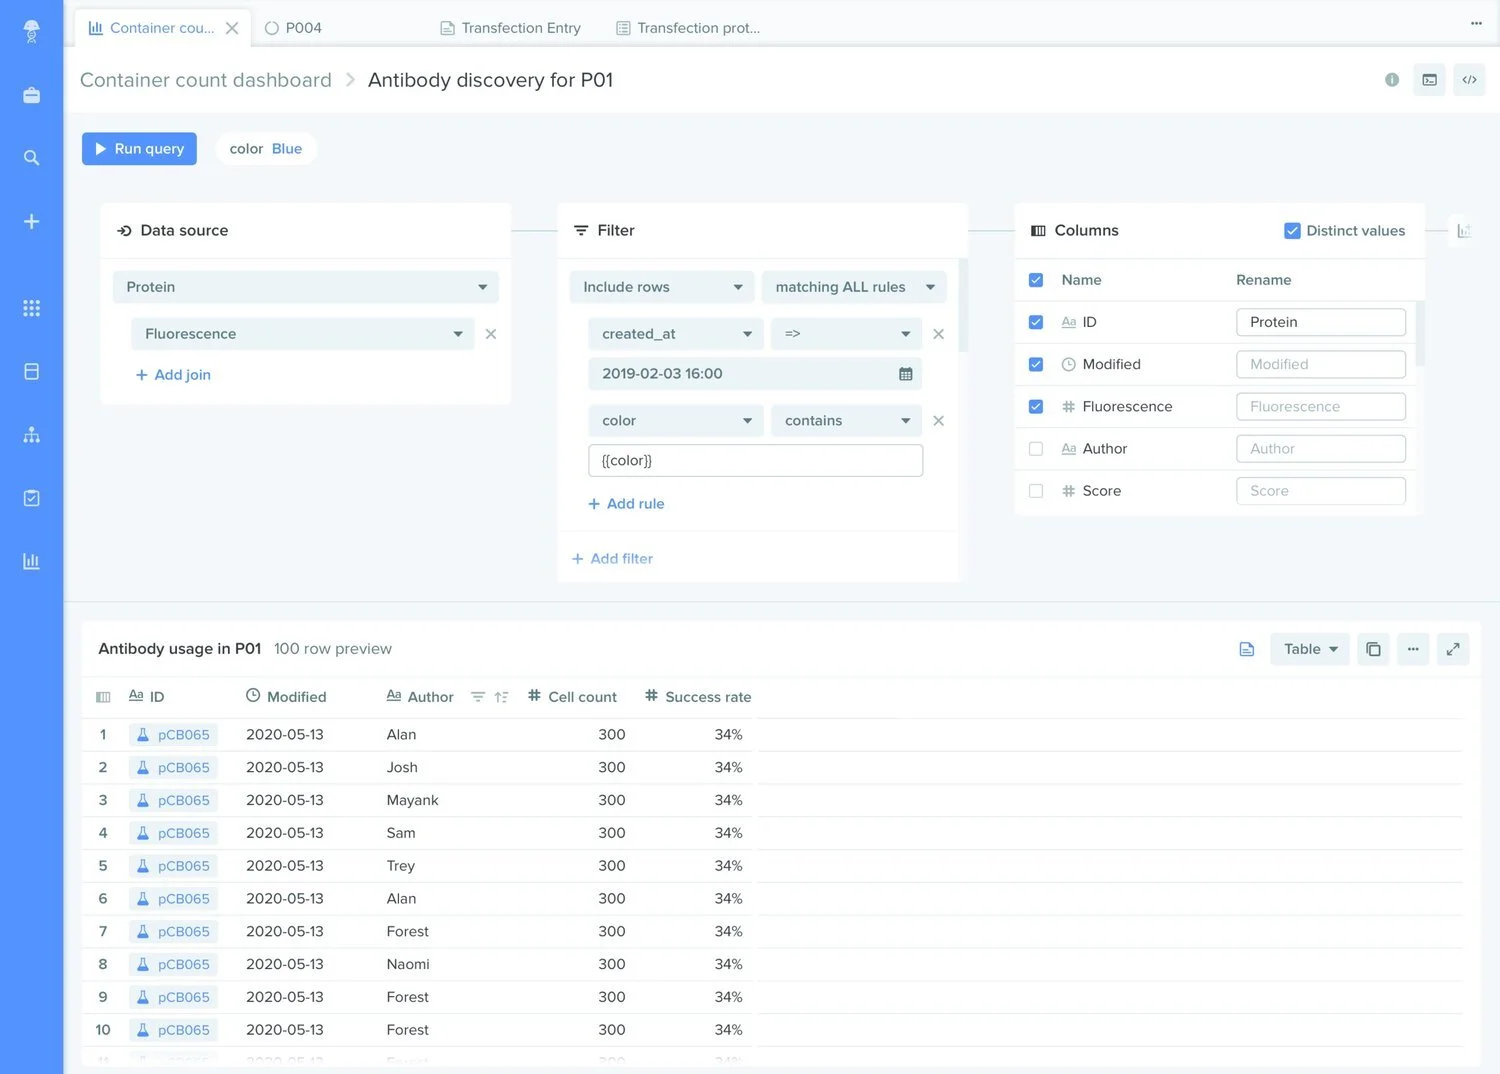Open results more options ellipsis
The image size is (1500, 1074).
1413,649
